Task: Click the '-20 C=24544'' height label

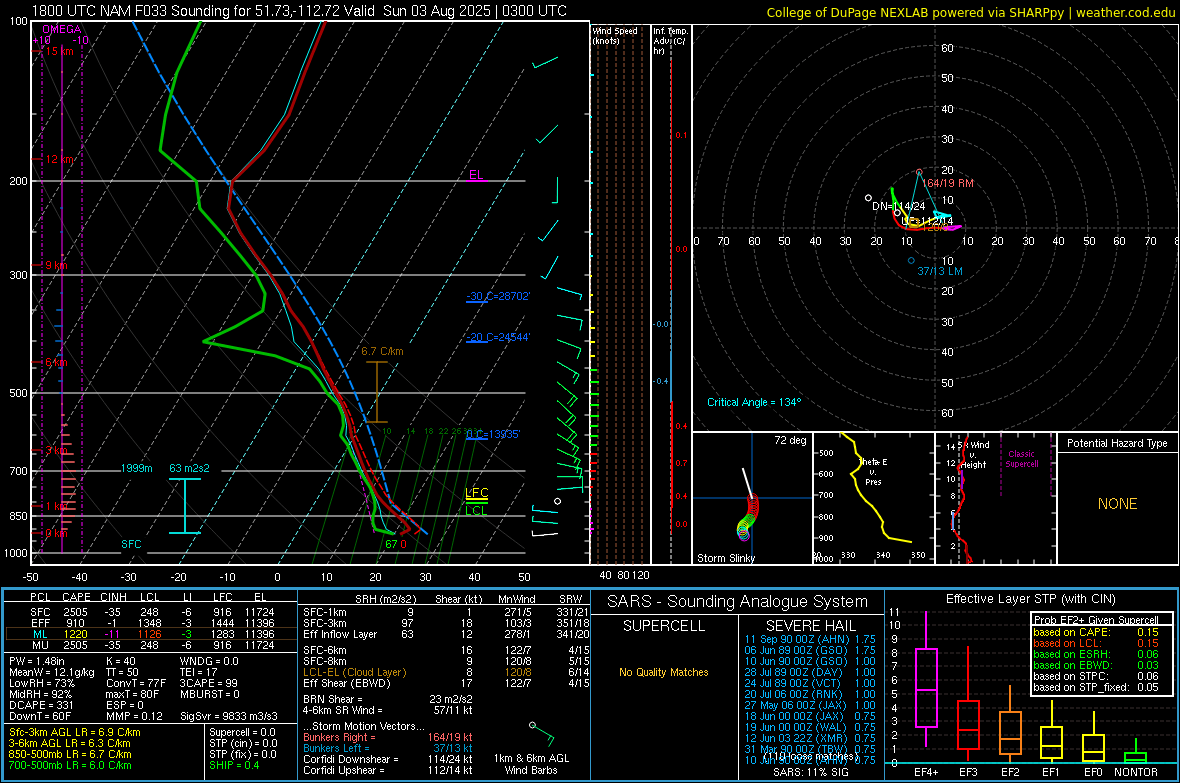Action: coord(498,337)
